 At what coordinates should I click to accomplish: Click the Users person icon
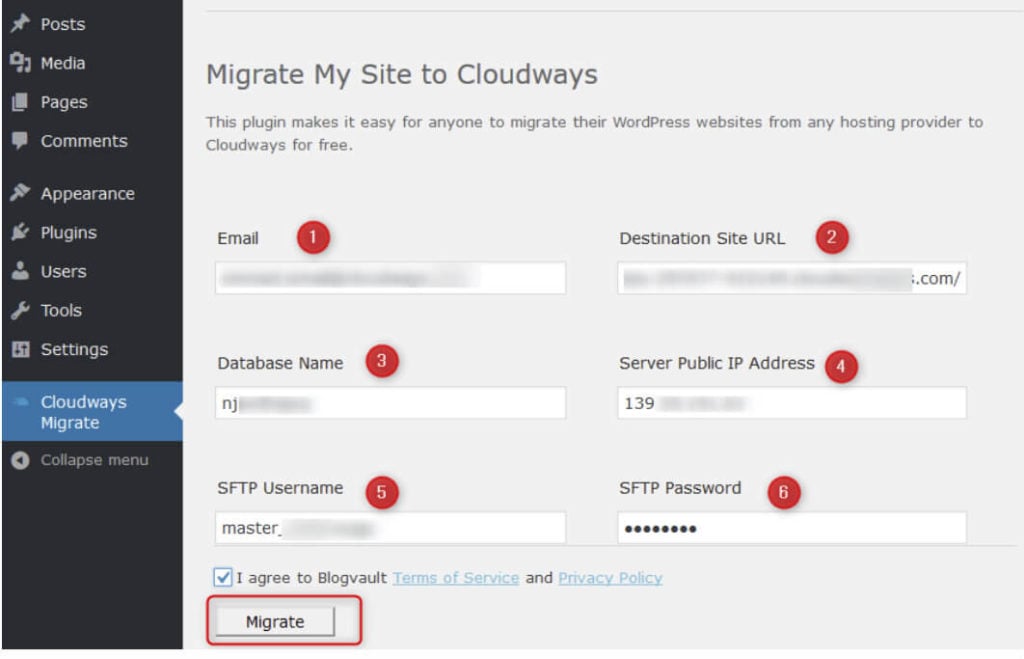pos(20,271)
